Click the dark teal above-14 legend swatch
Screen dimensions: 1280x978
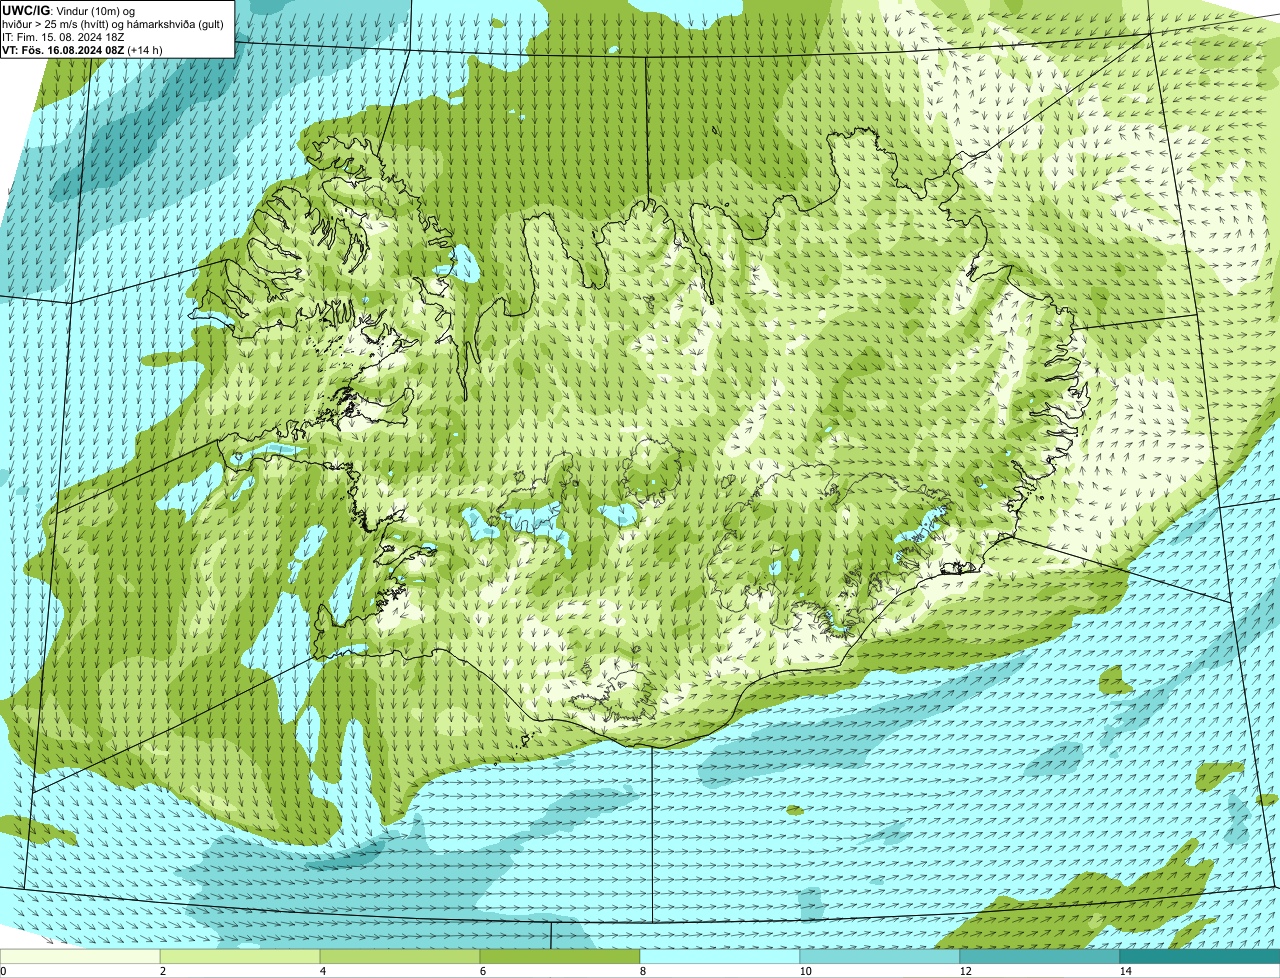(1200, 957)
